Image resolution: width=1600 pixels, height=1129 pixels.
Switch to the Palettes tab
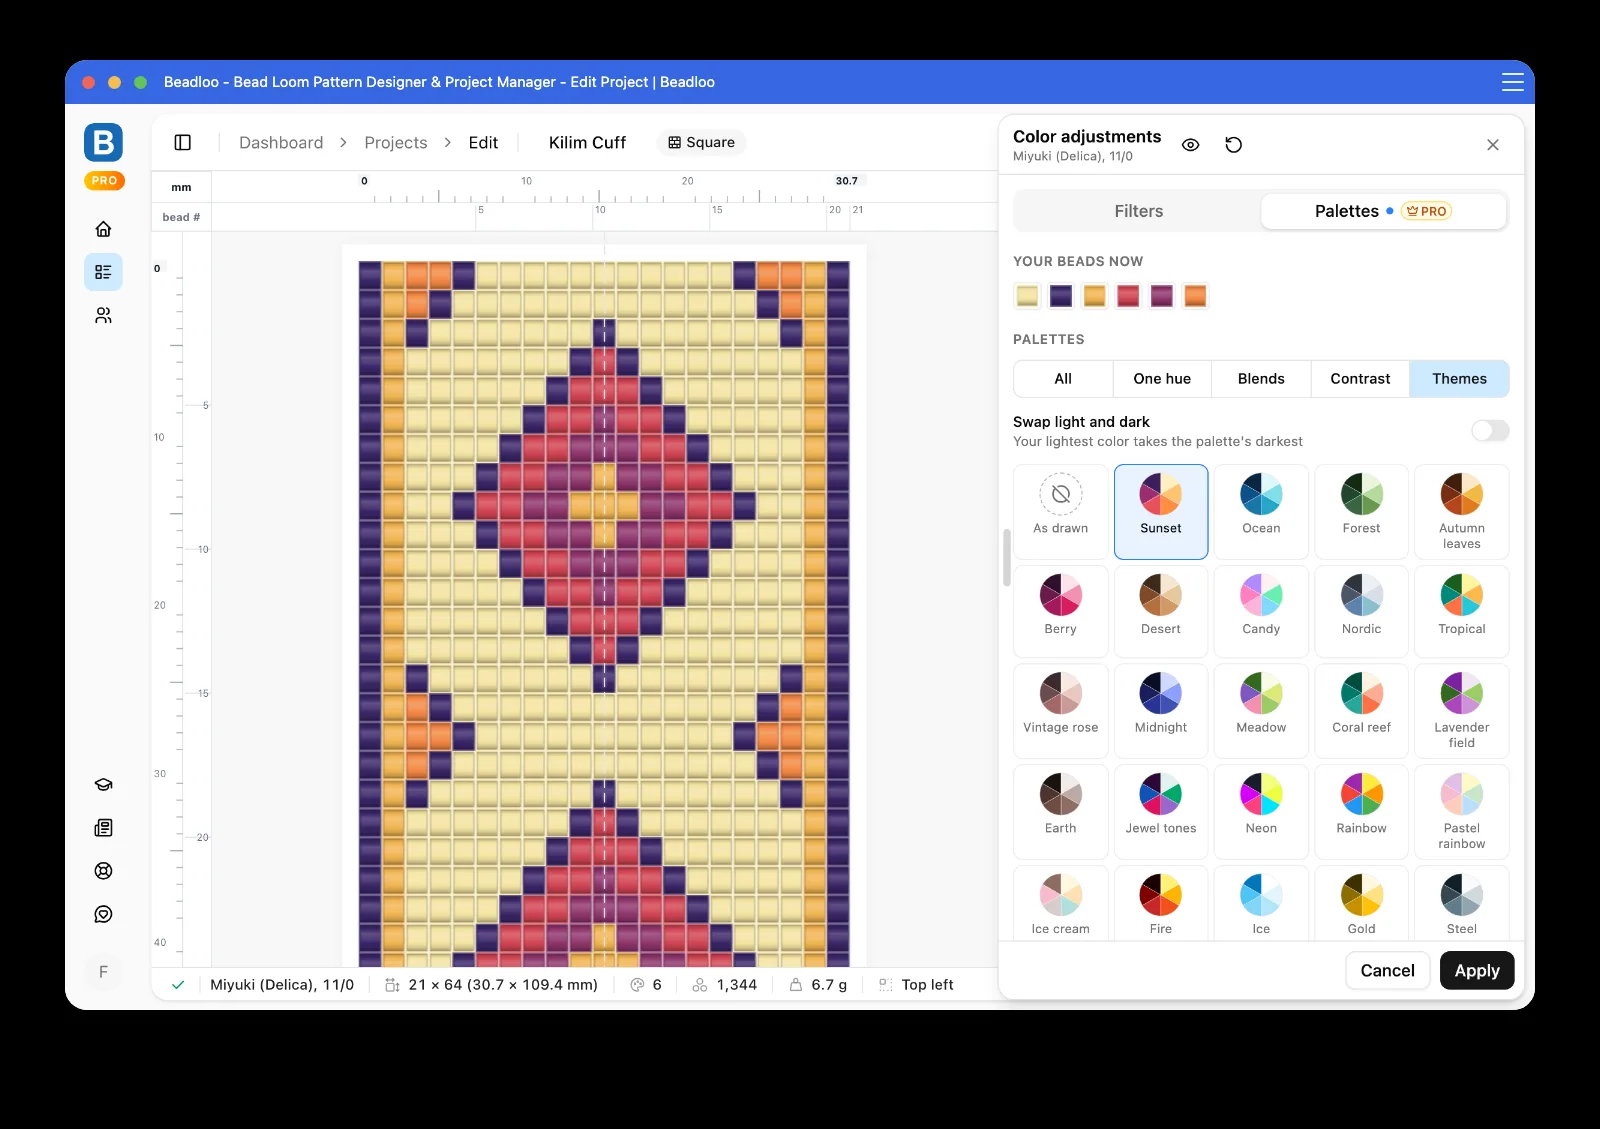(1384, 211)
